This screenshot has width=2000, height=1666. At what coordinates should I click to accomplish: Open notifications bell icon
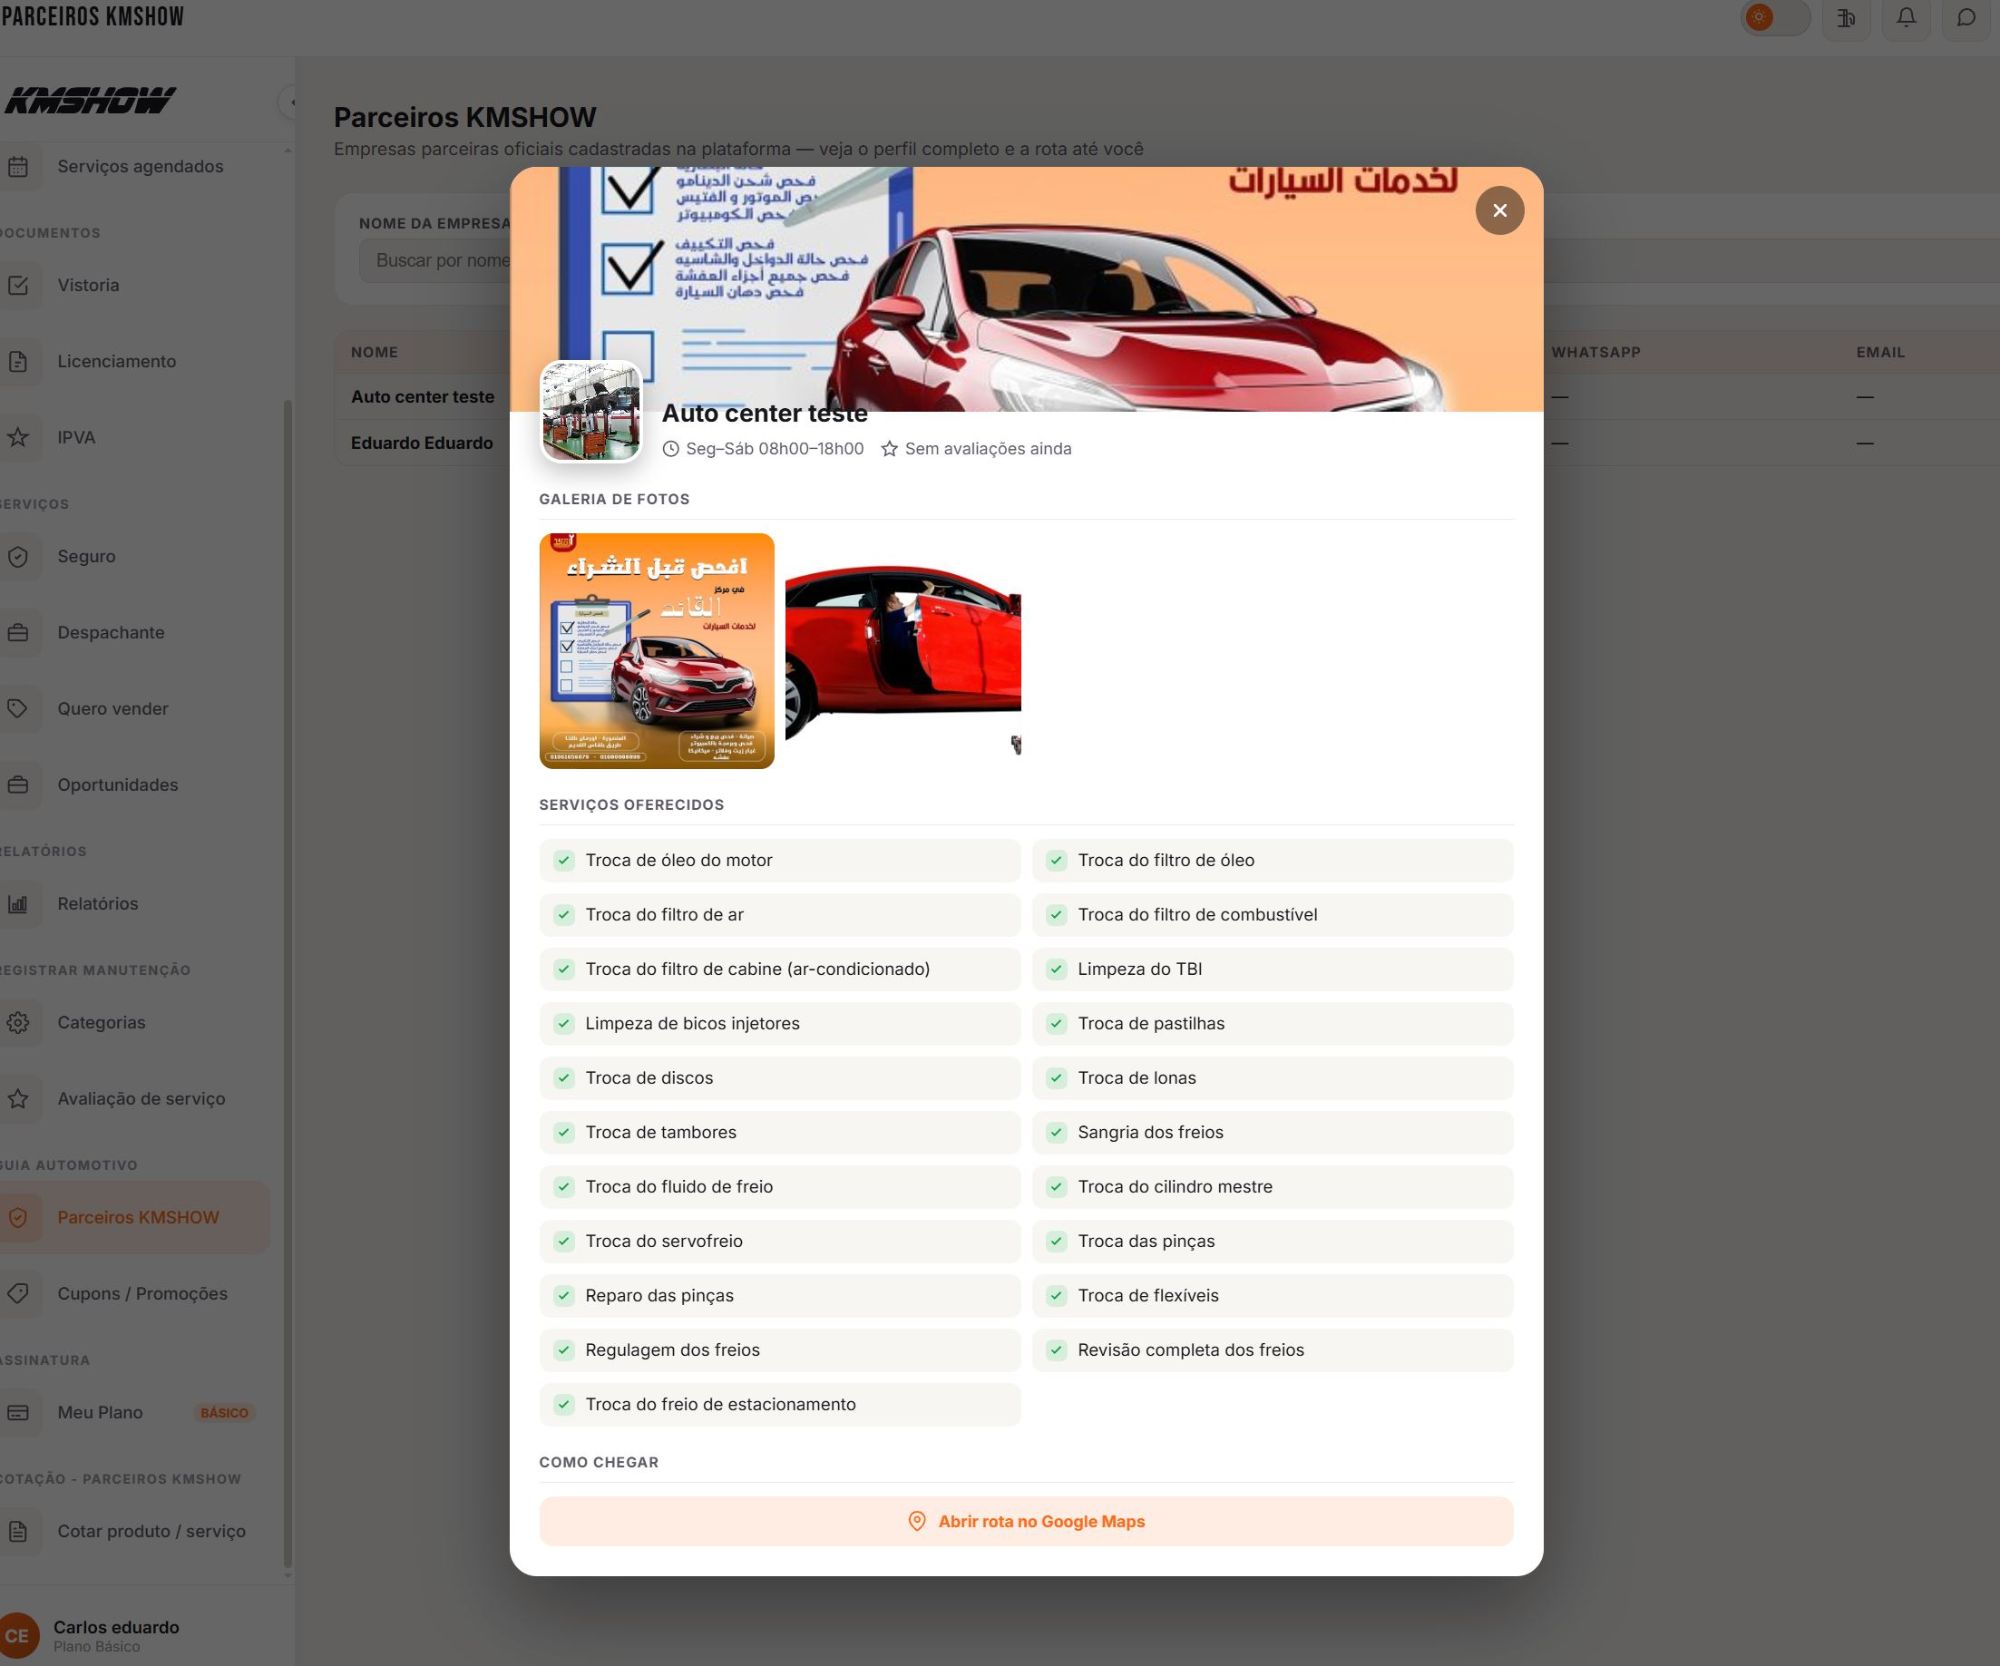click(x=1906, y=18)
